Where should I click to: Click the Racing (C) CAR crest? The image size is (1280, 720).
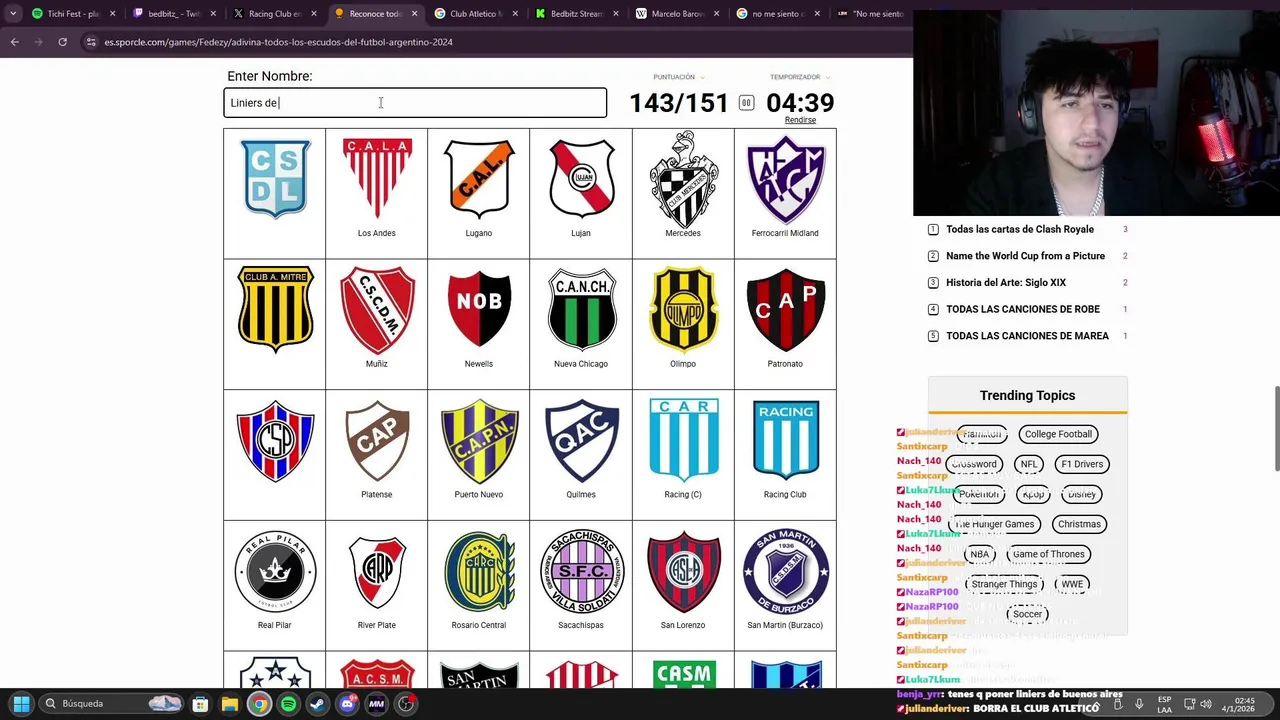tap(683, 440)
